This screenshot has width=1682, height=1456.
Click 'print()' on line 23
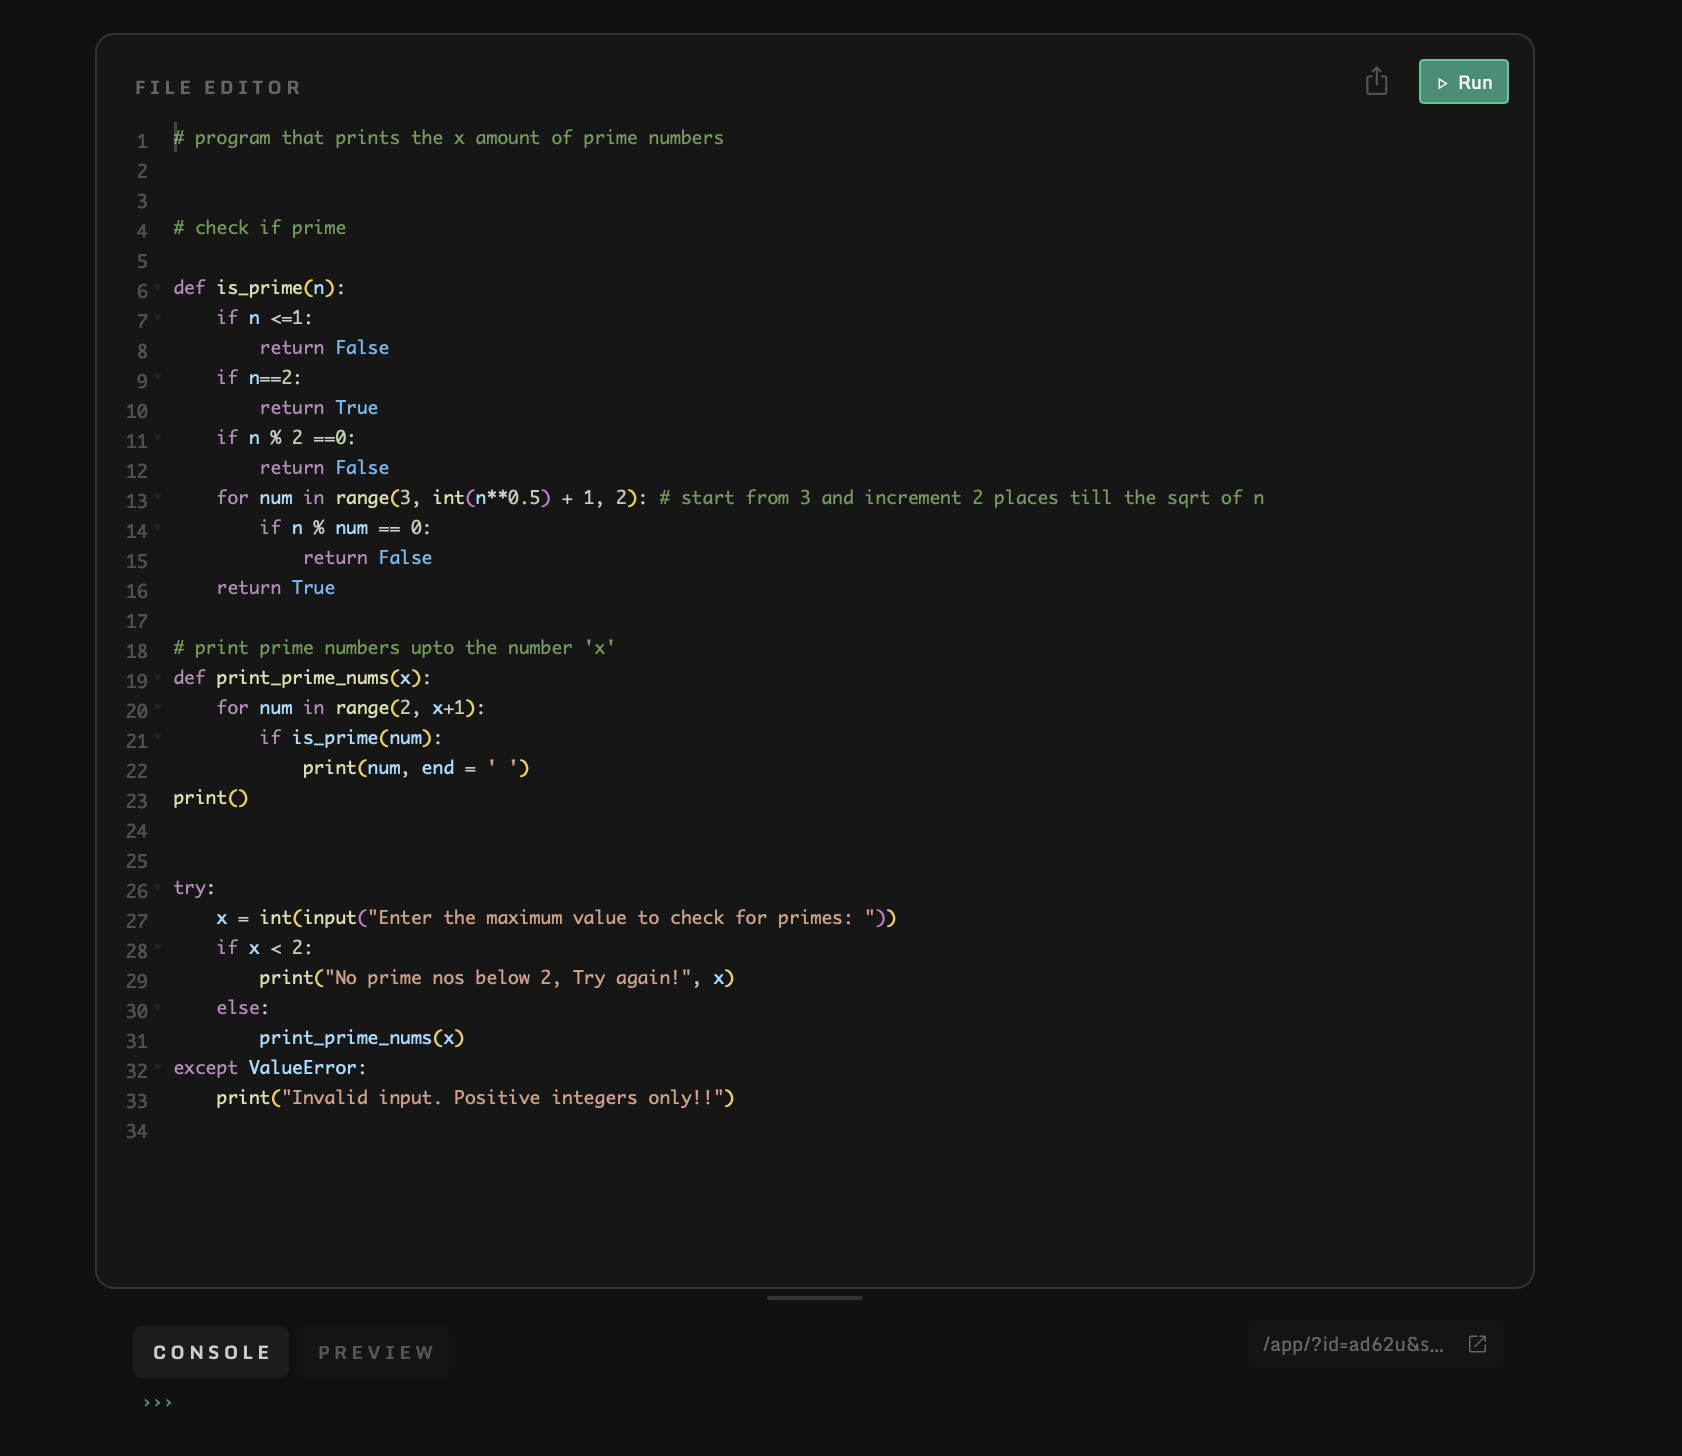click(x=211, y=798)
